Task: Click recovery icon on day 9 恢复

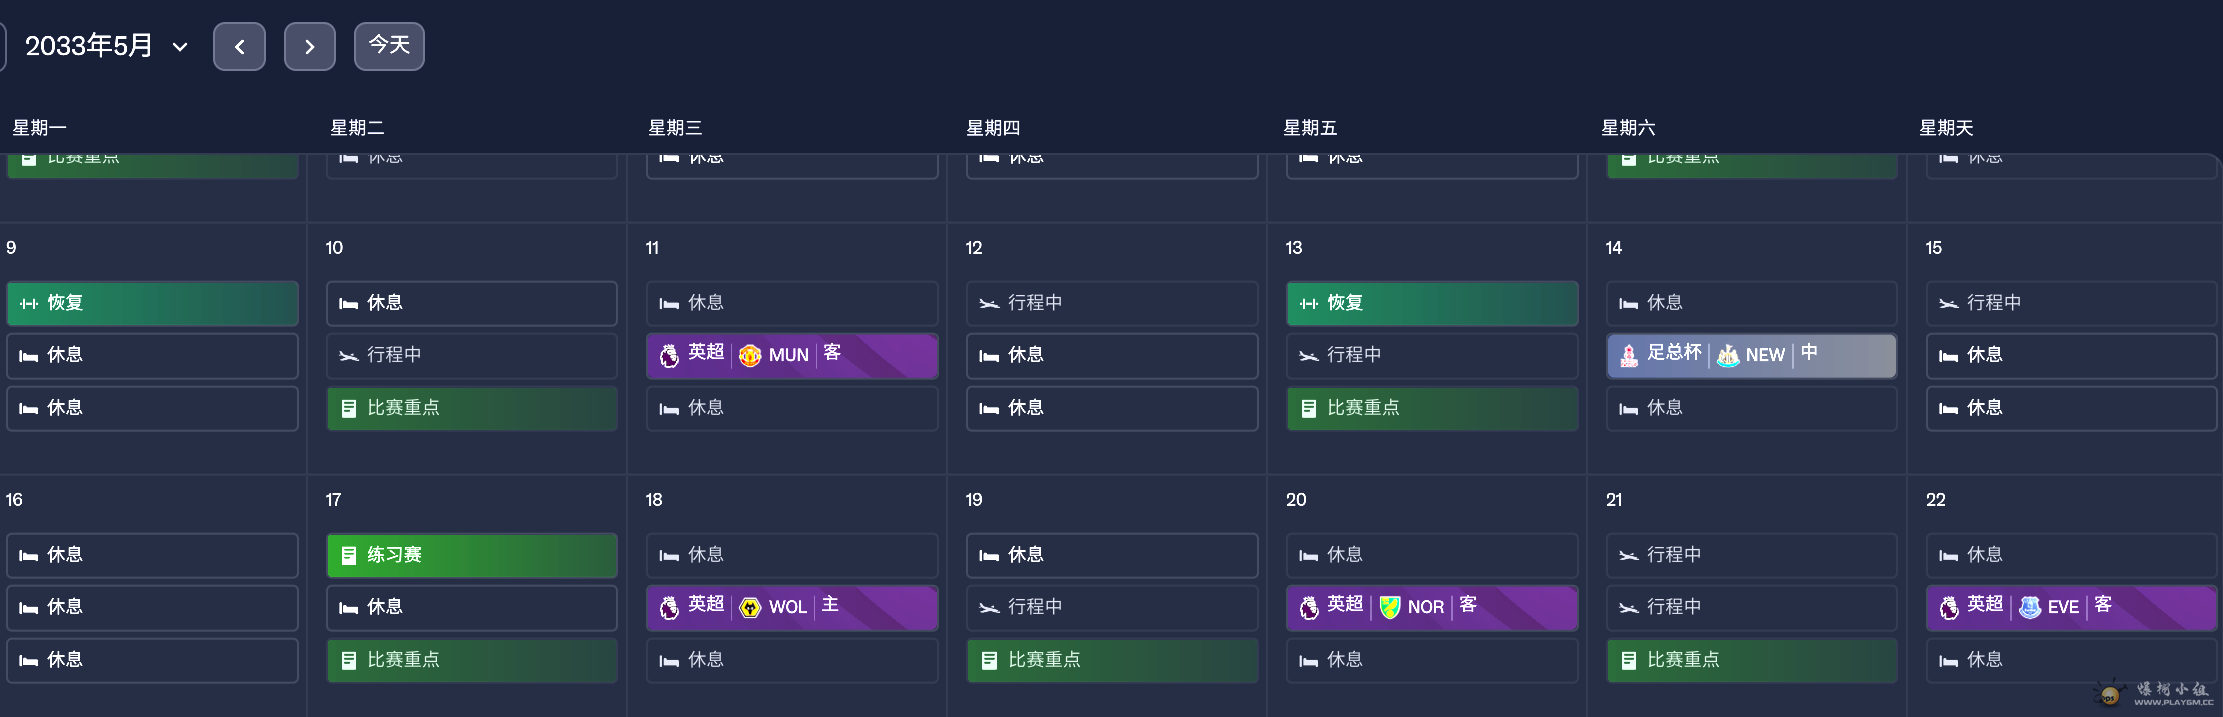Action: click(x=29, y=303)
